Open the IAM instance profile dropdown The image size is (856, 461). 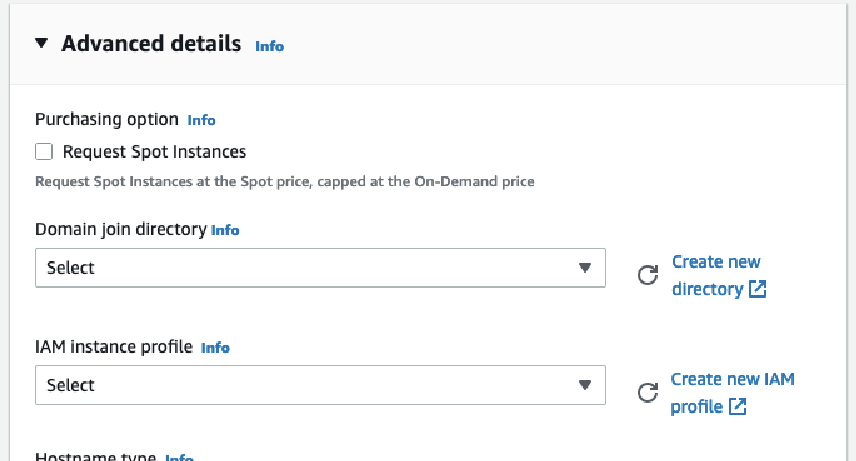click(x=320, y=385)
